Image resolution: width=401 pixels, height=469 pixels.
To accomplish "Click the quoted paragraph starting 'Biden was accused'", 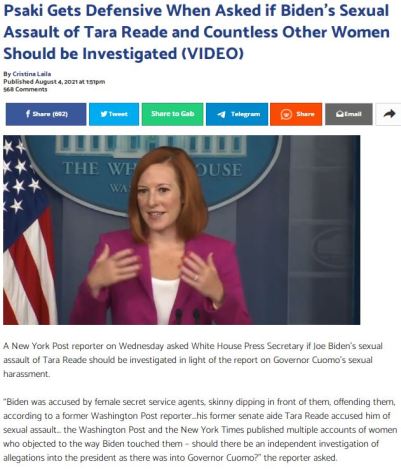I will (200, 430).
